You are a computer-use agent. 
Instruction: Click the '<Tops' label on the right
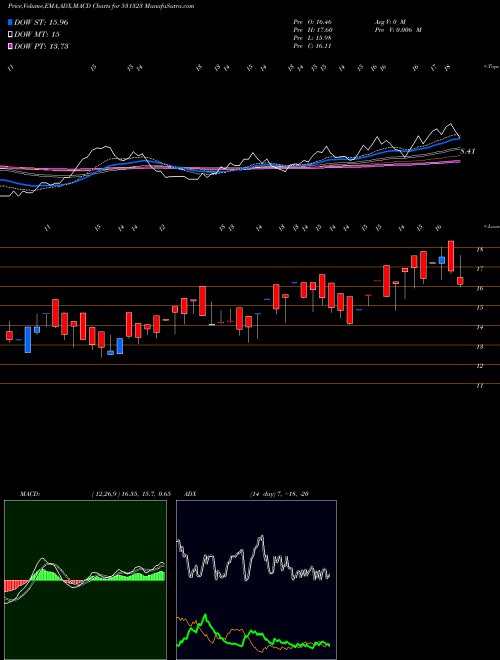491,67
